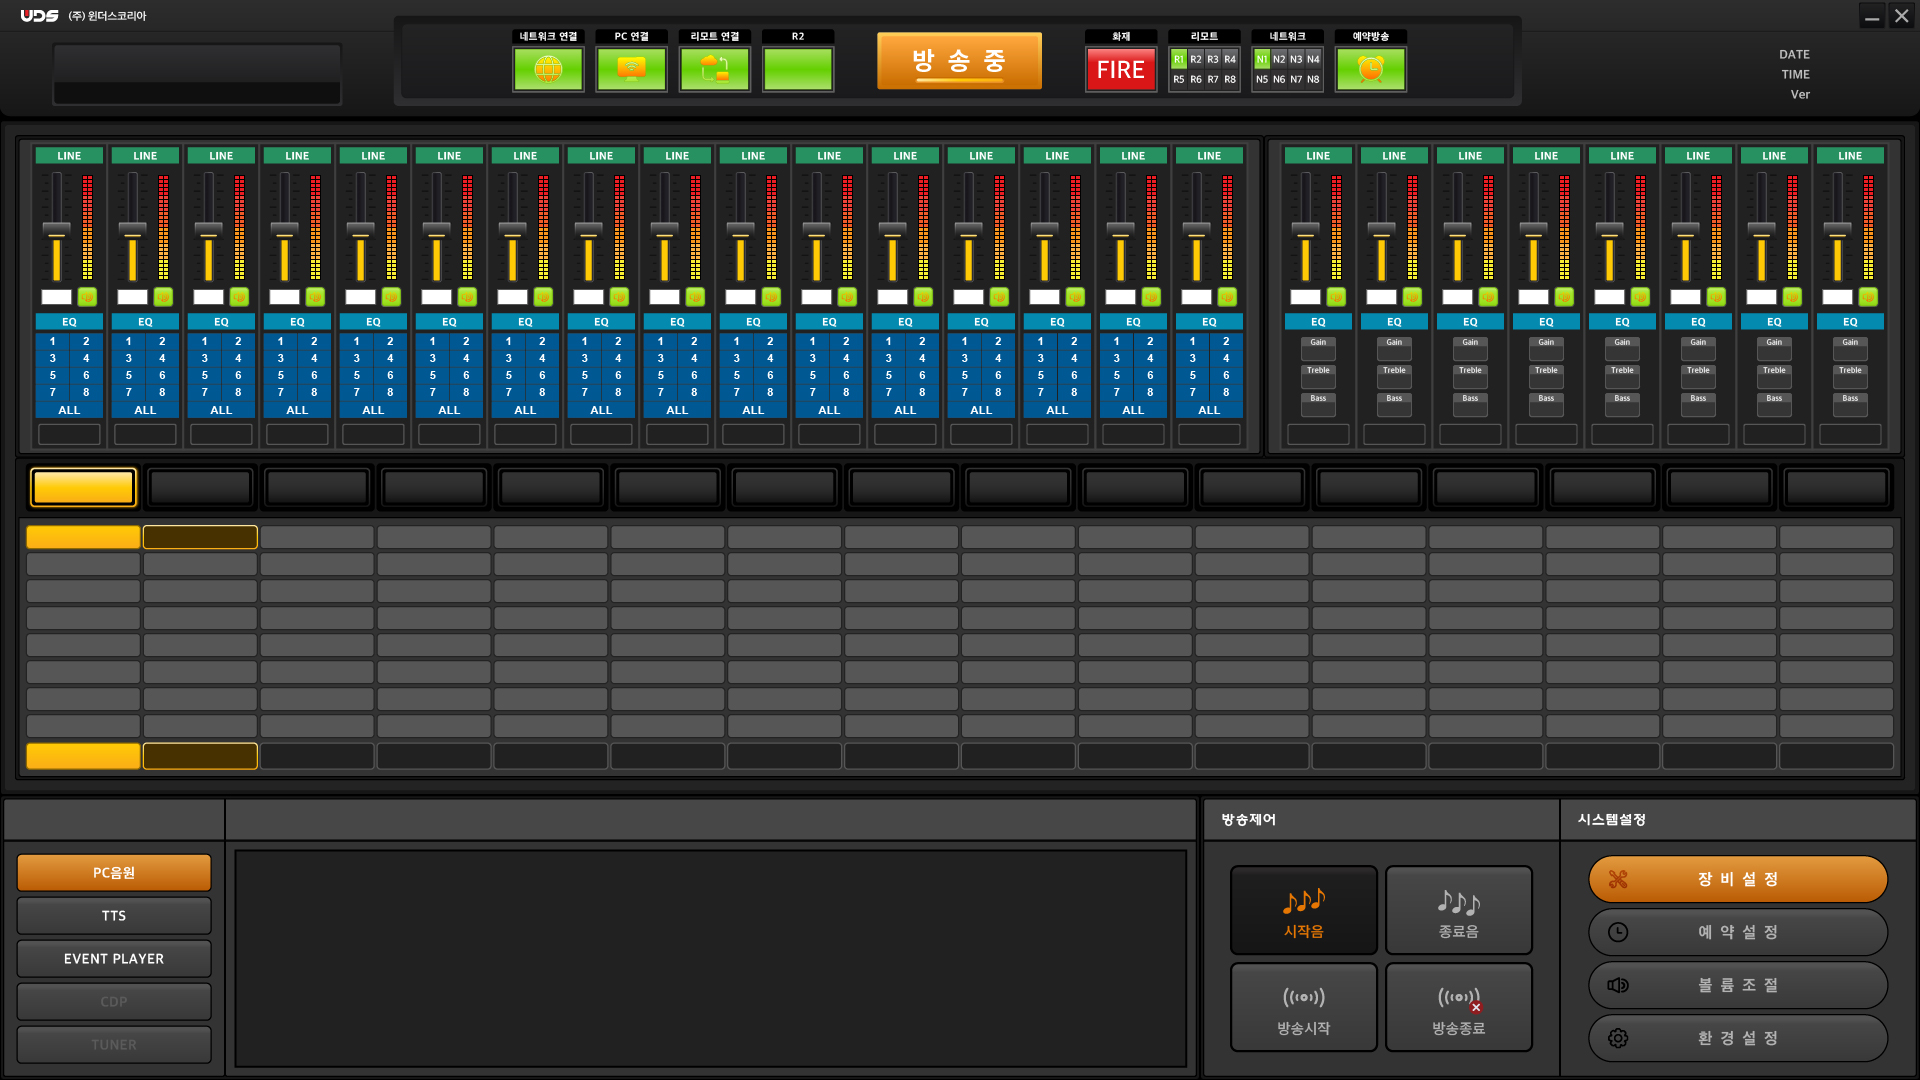Click the bright yellow cell in bottom grid row
This screenshot has height=1080, width=1920.
coord(83,756)
